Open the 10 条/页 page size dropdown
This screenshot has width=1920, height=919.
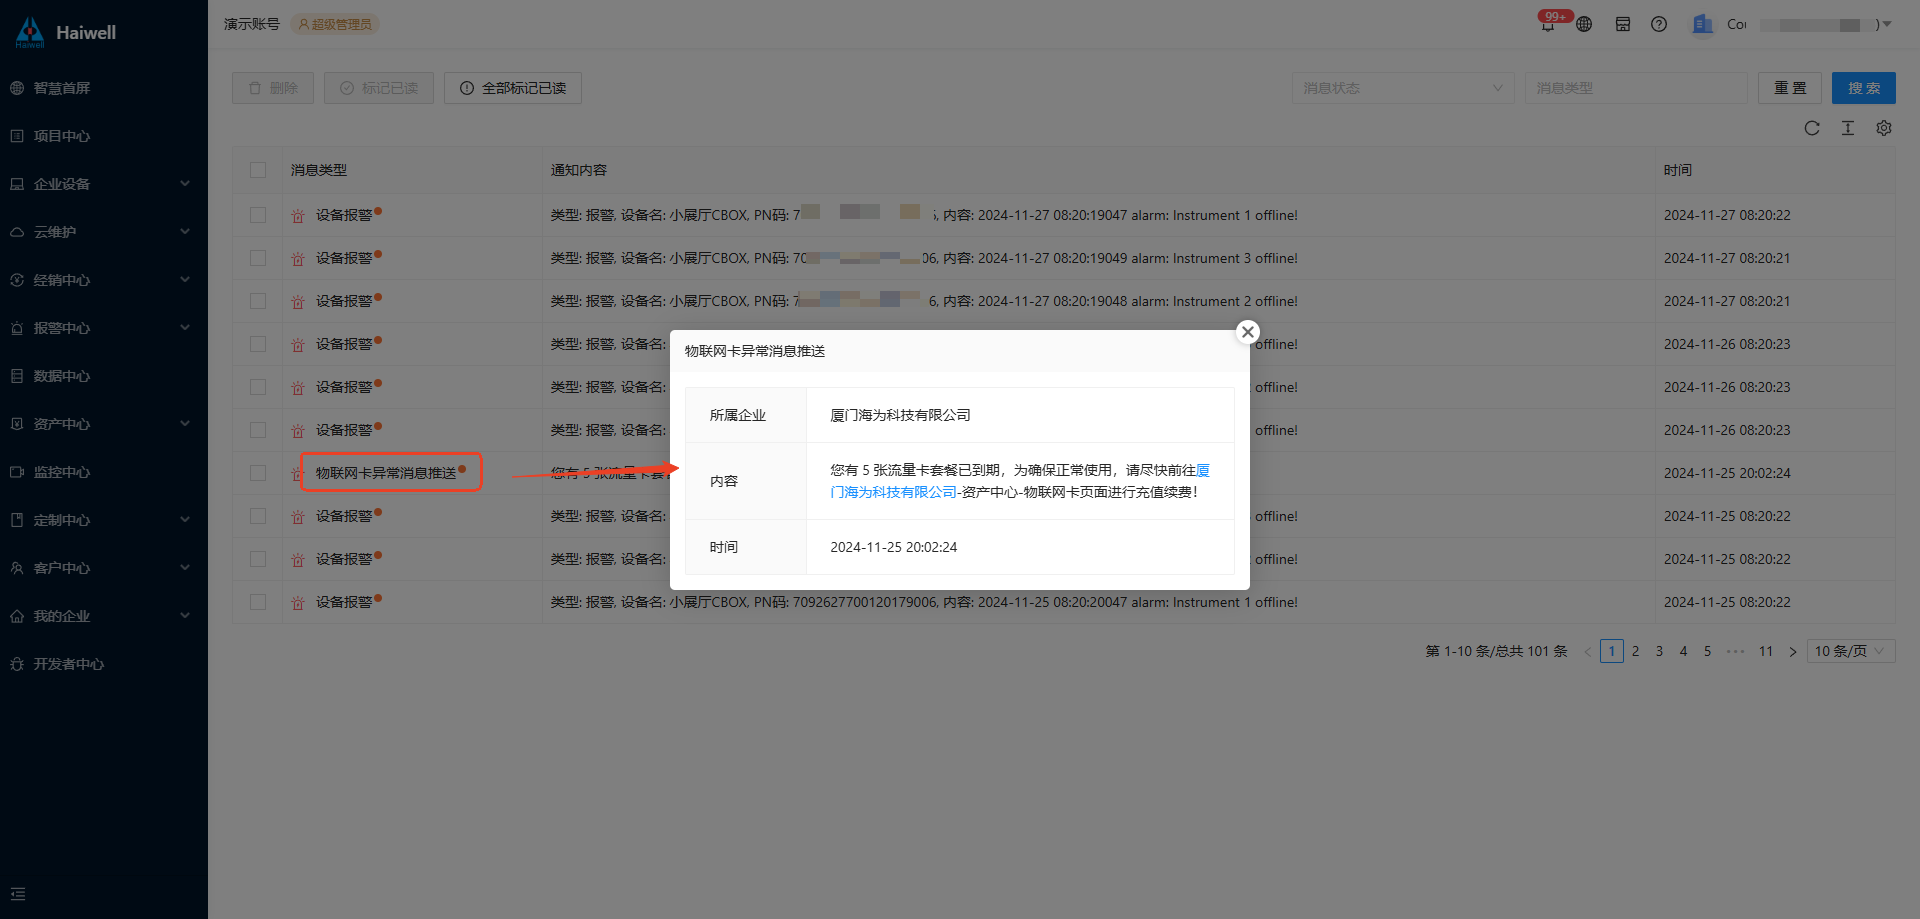1850,651
